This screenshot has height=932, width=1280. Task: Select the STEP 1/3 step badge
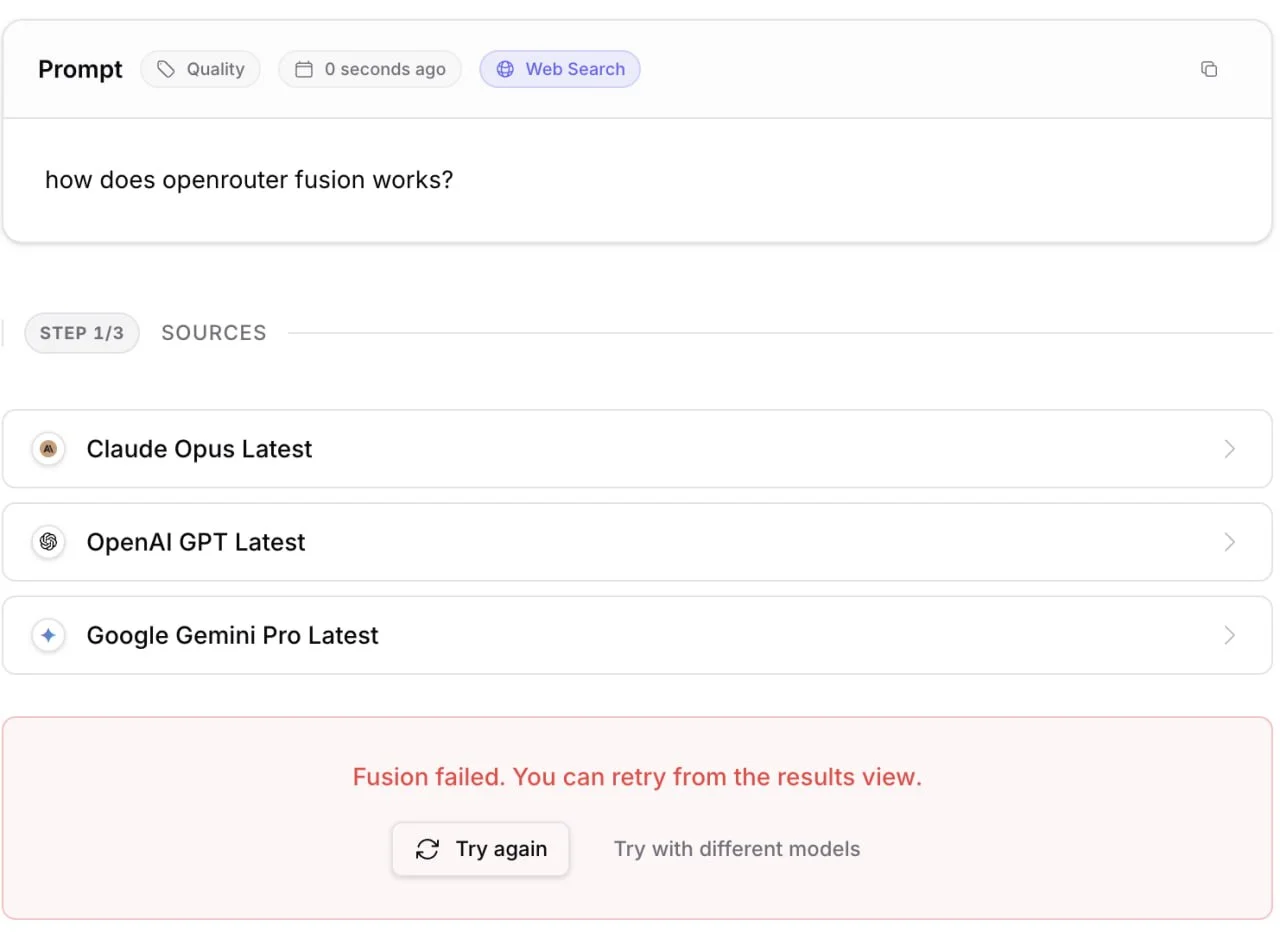coord(82,333)
